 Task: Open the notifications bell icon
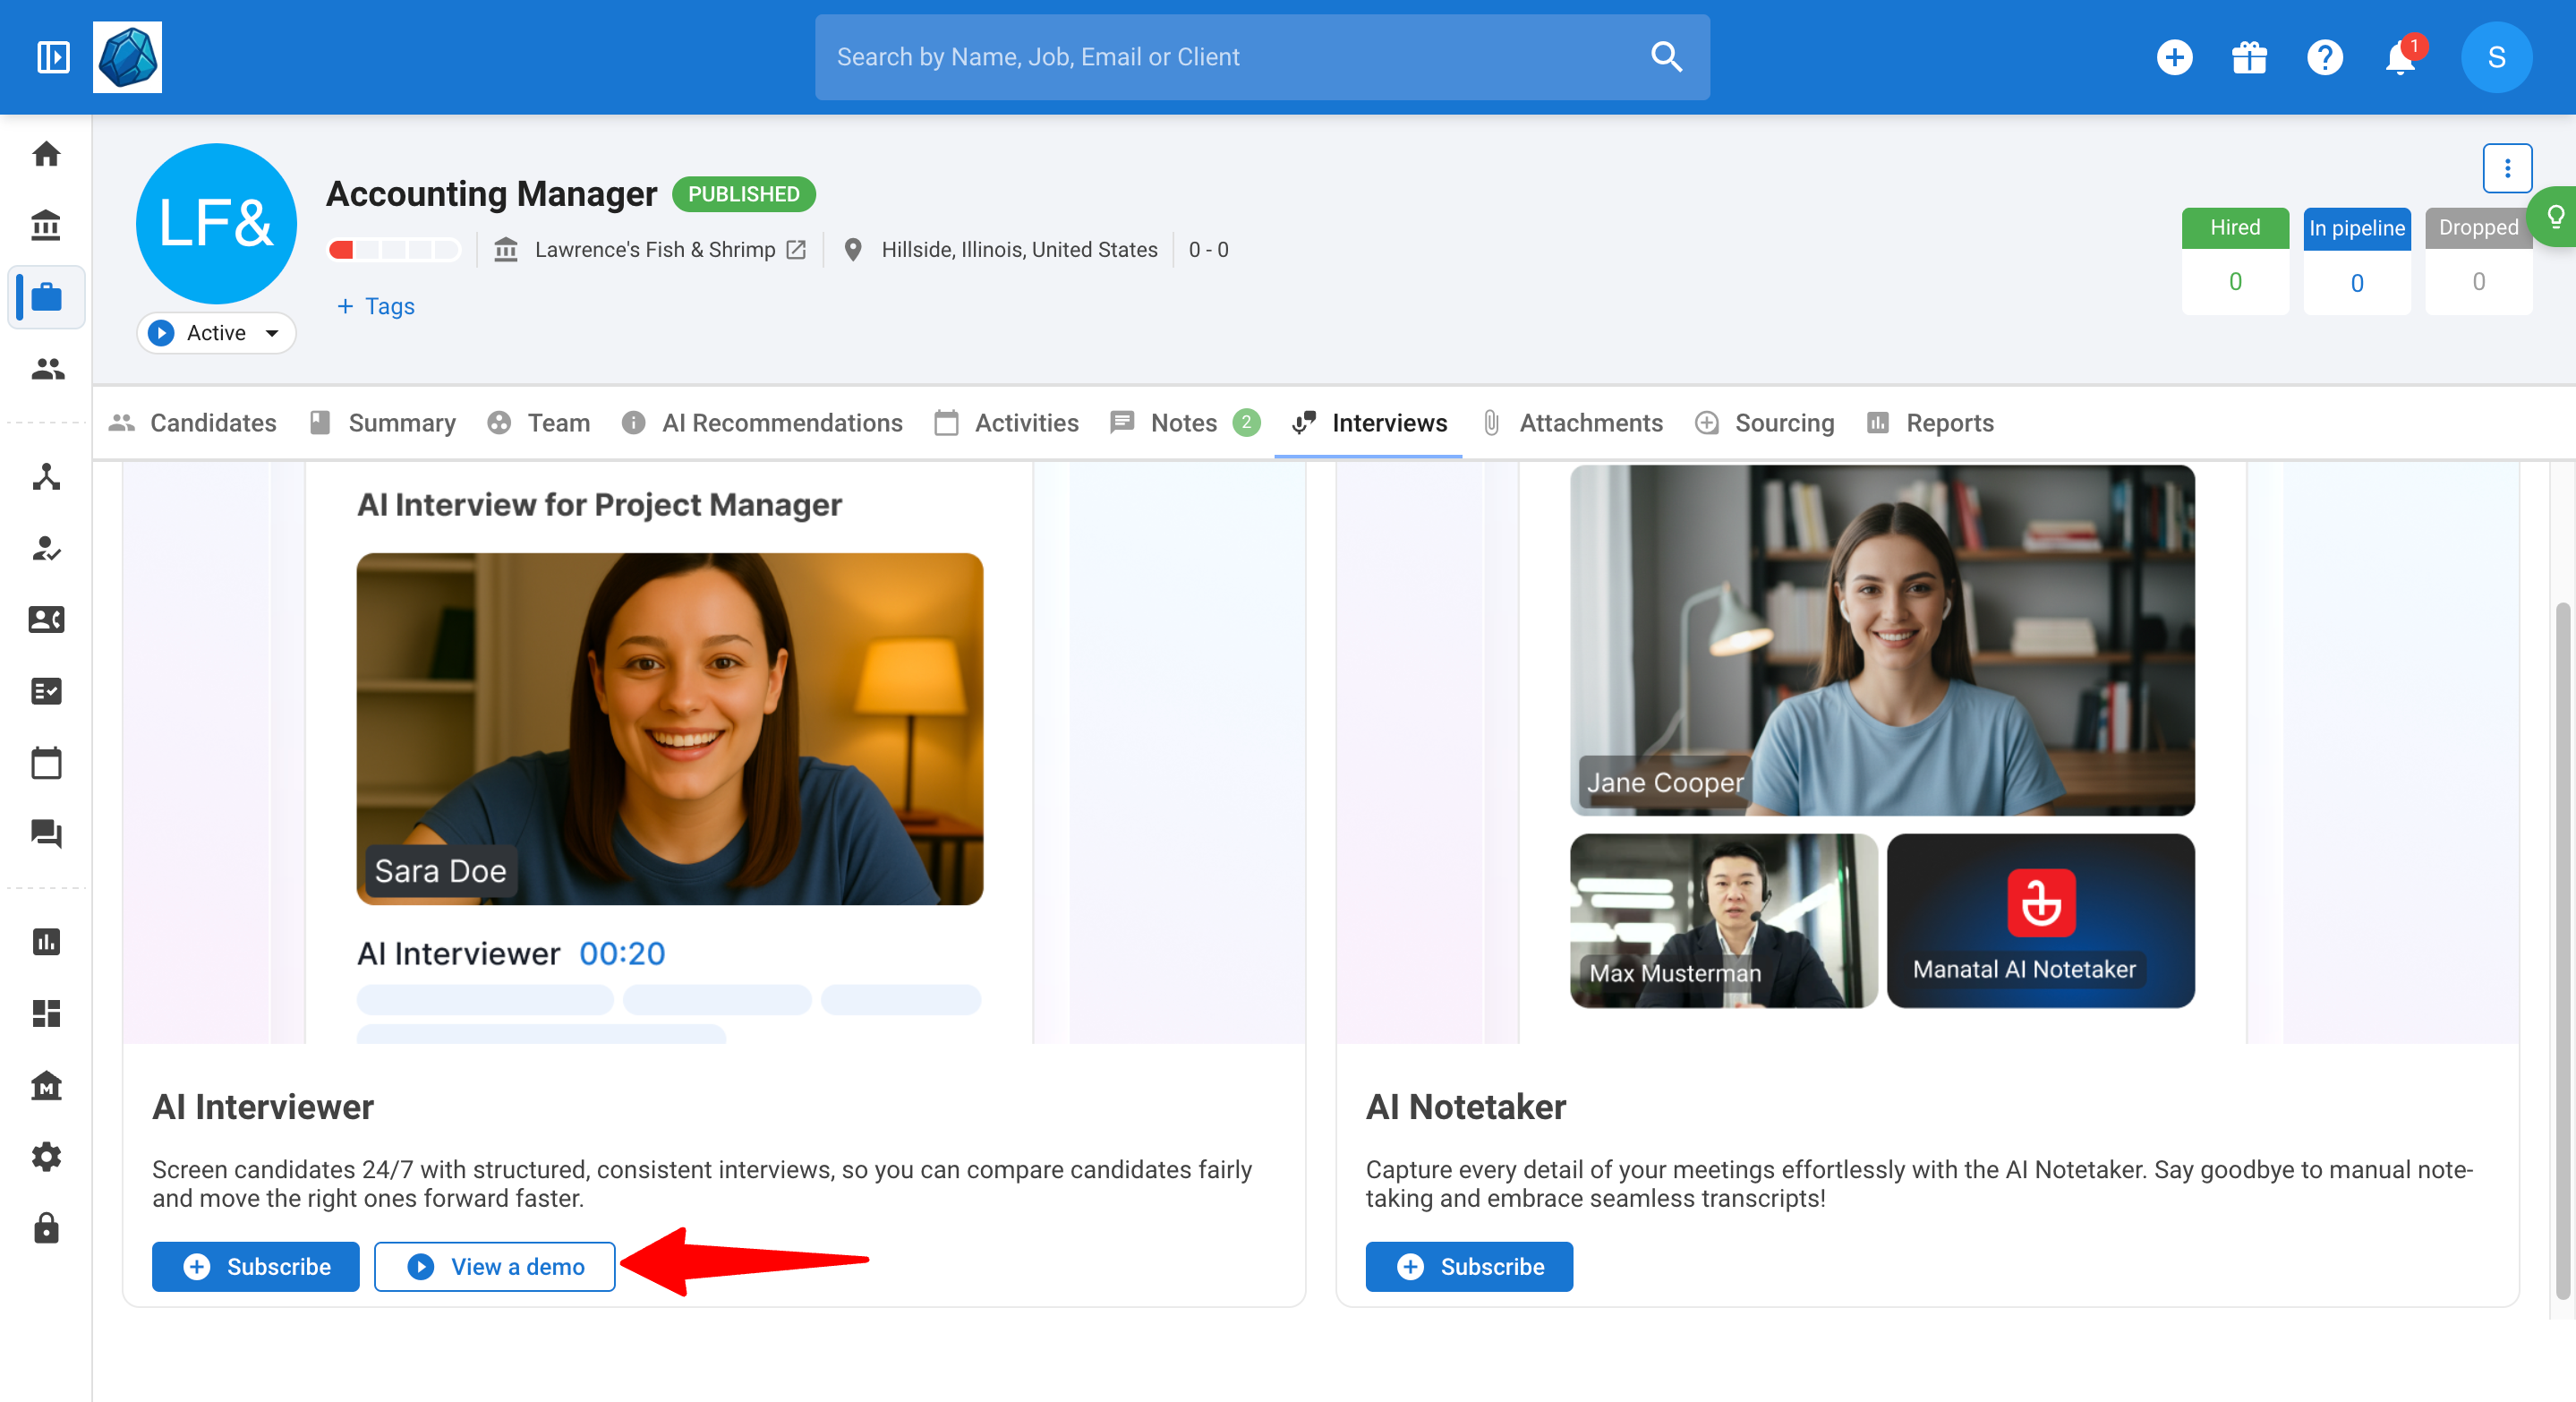pyautogui.click(x=2400, y=57)
